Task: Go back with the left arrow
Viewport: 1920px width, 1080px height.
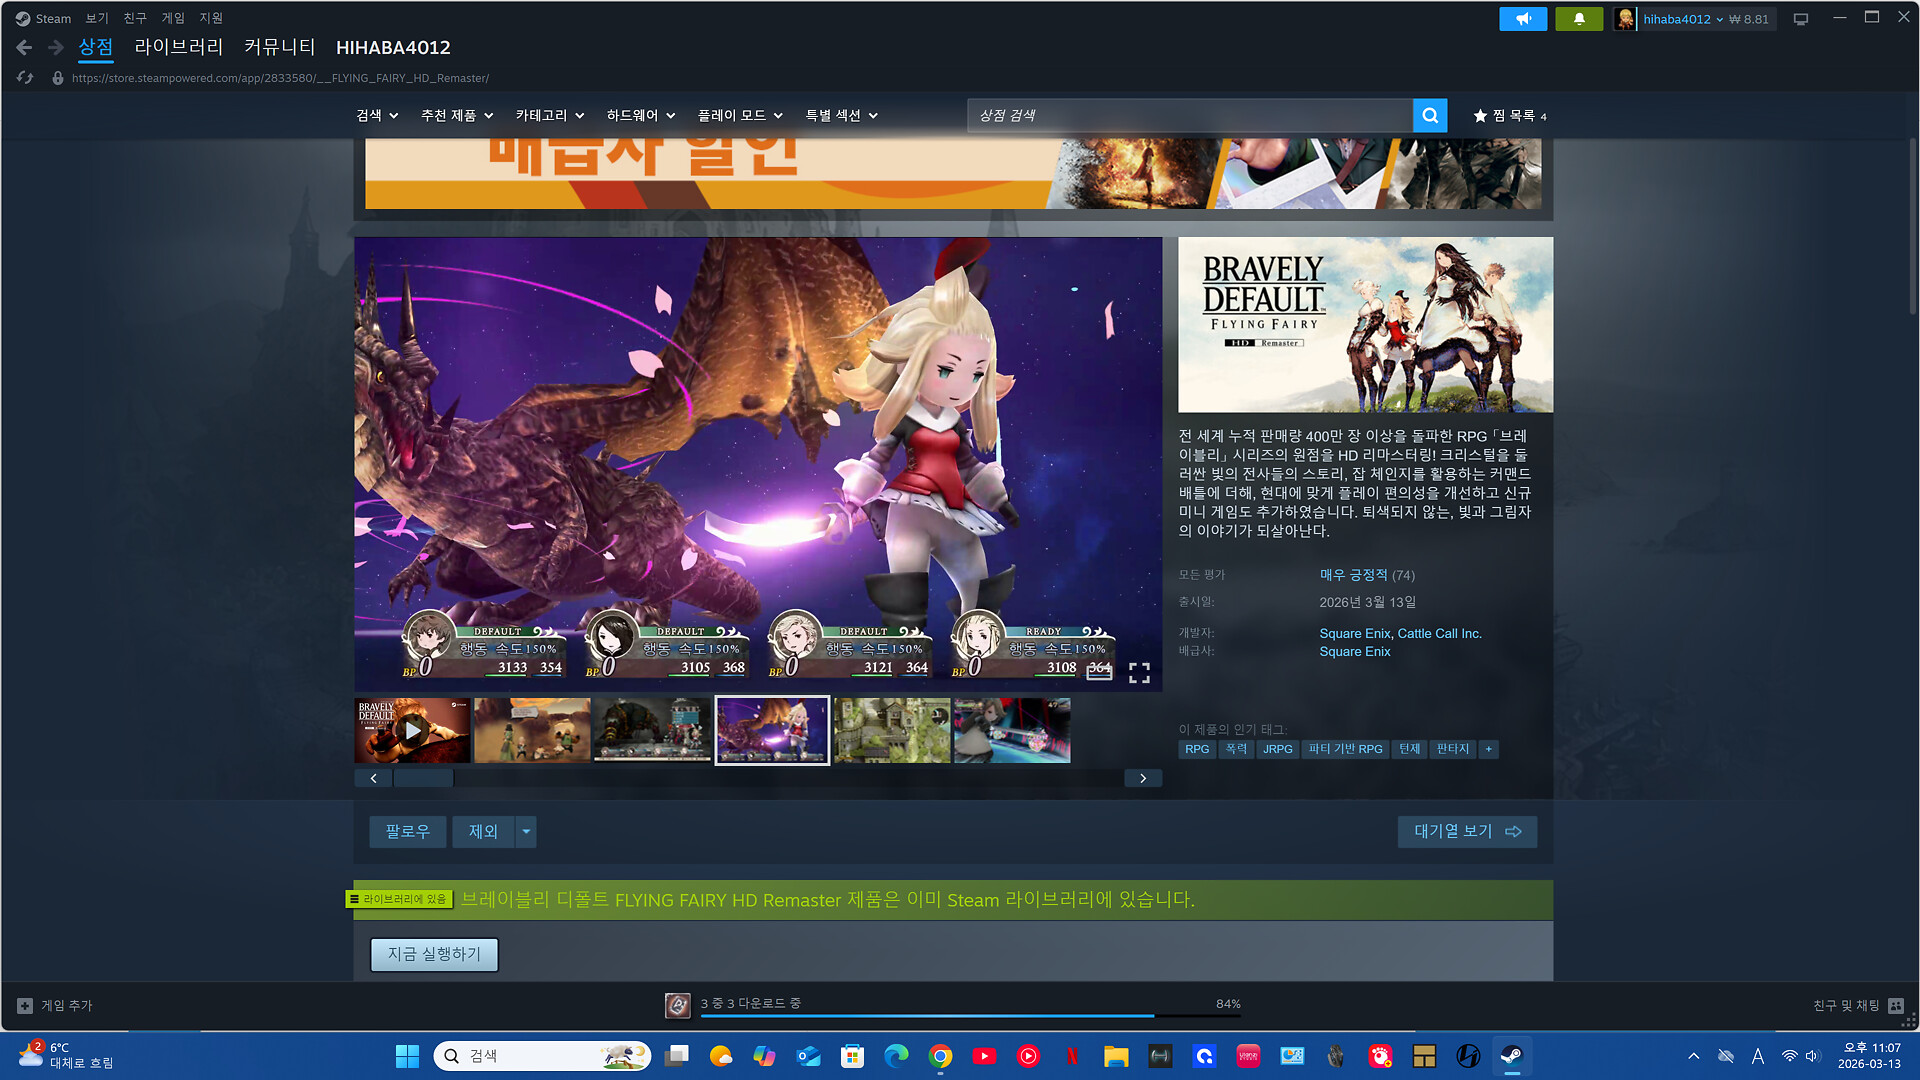Action: click(24, 47)
